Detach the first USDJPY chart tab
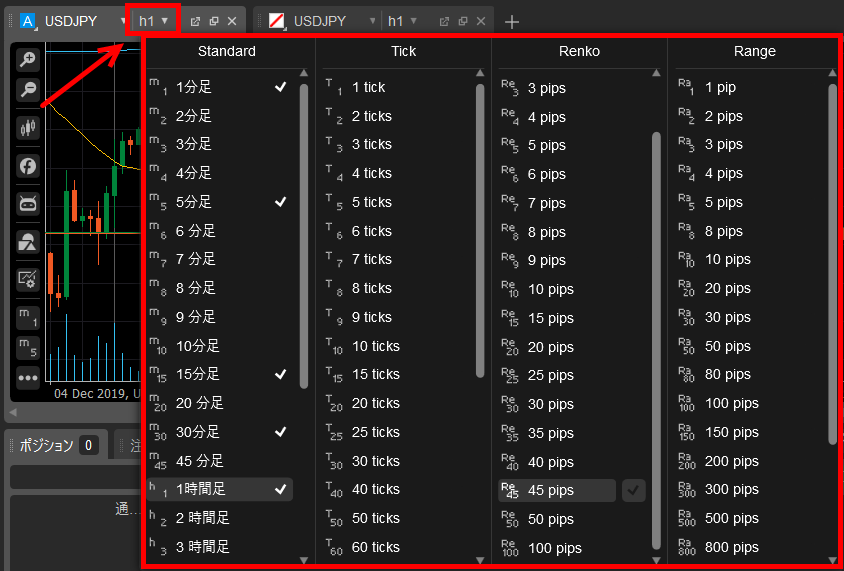844x571 pixels. tap(196, 21)
